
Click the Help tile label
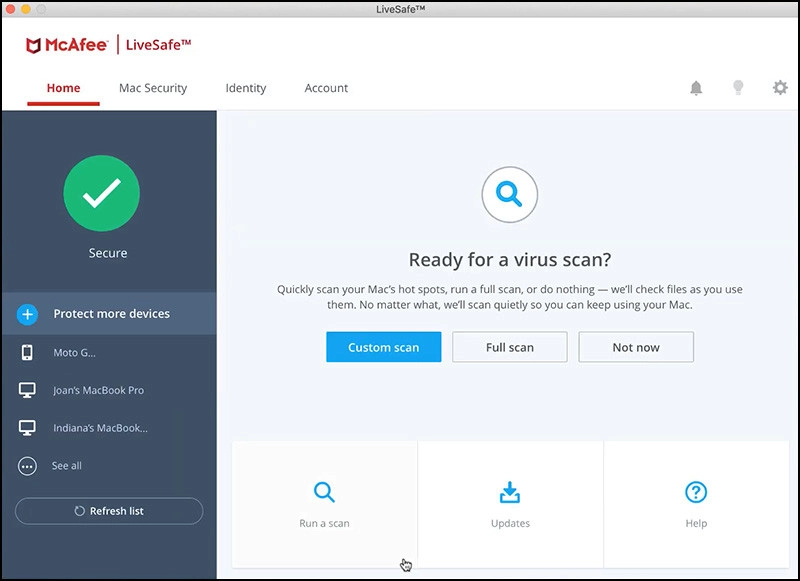696,523
